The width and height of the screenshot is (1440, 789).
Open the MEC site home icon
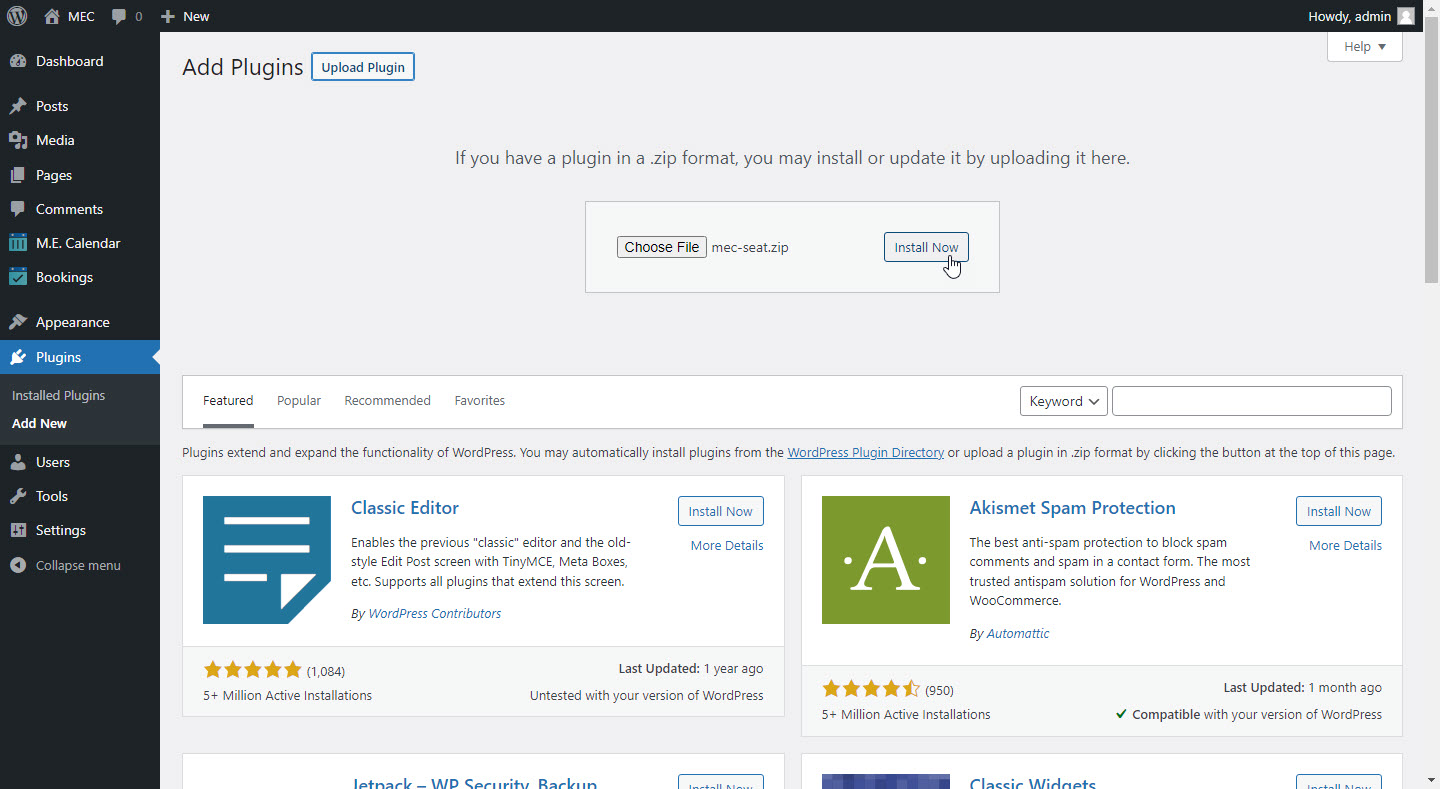(x=52, y=16)
